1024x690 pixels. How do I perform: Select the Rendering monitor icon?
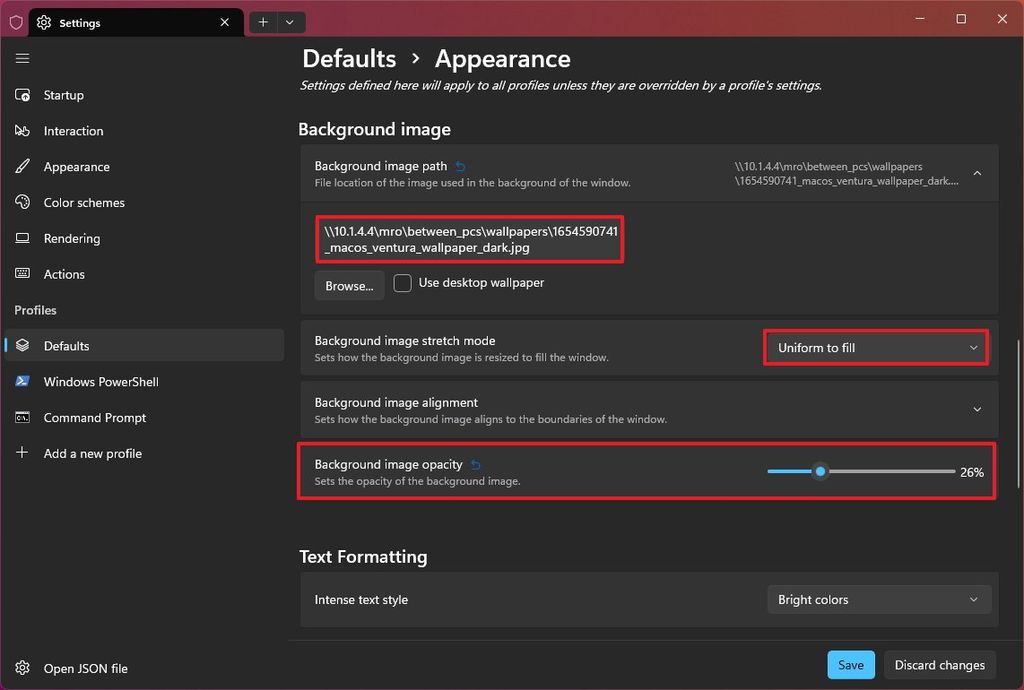22,238
